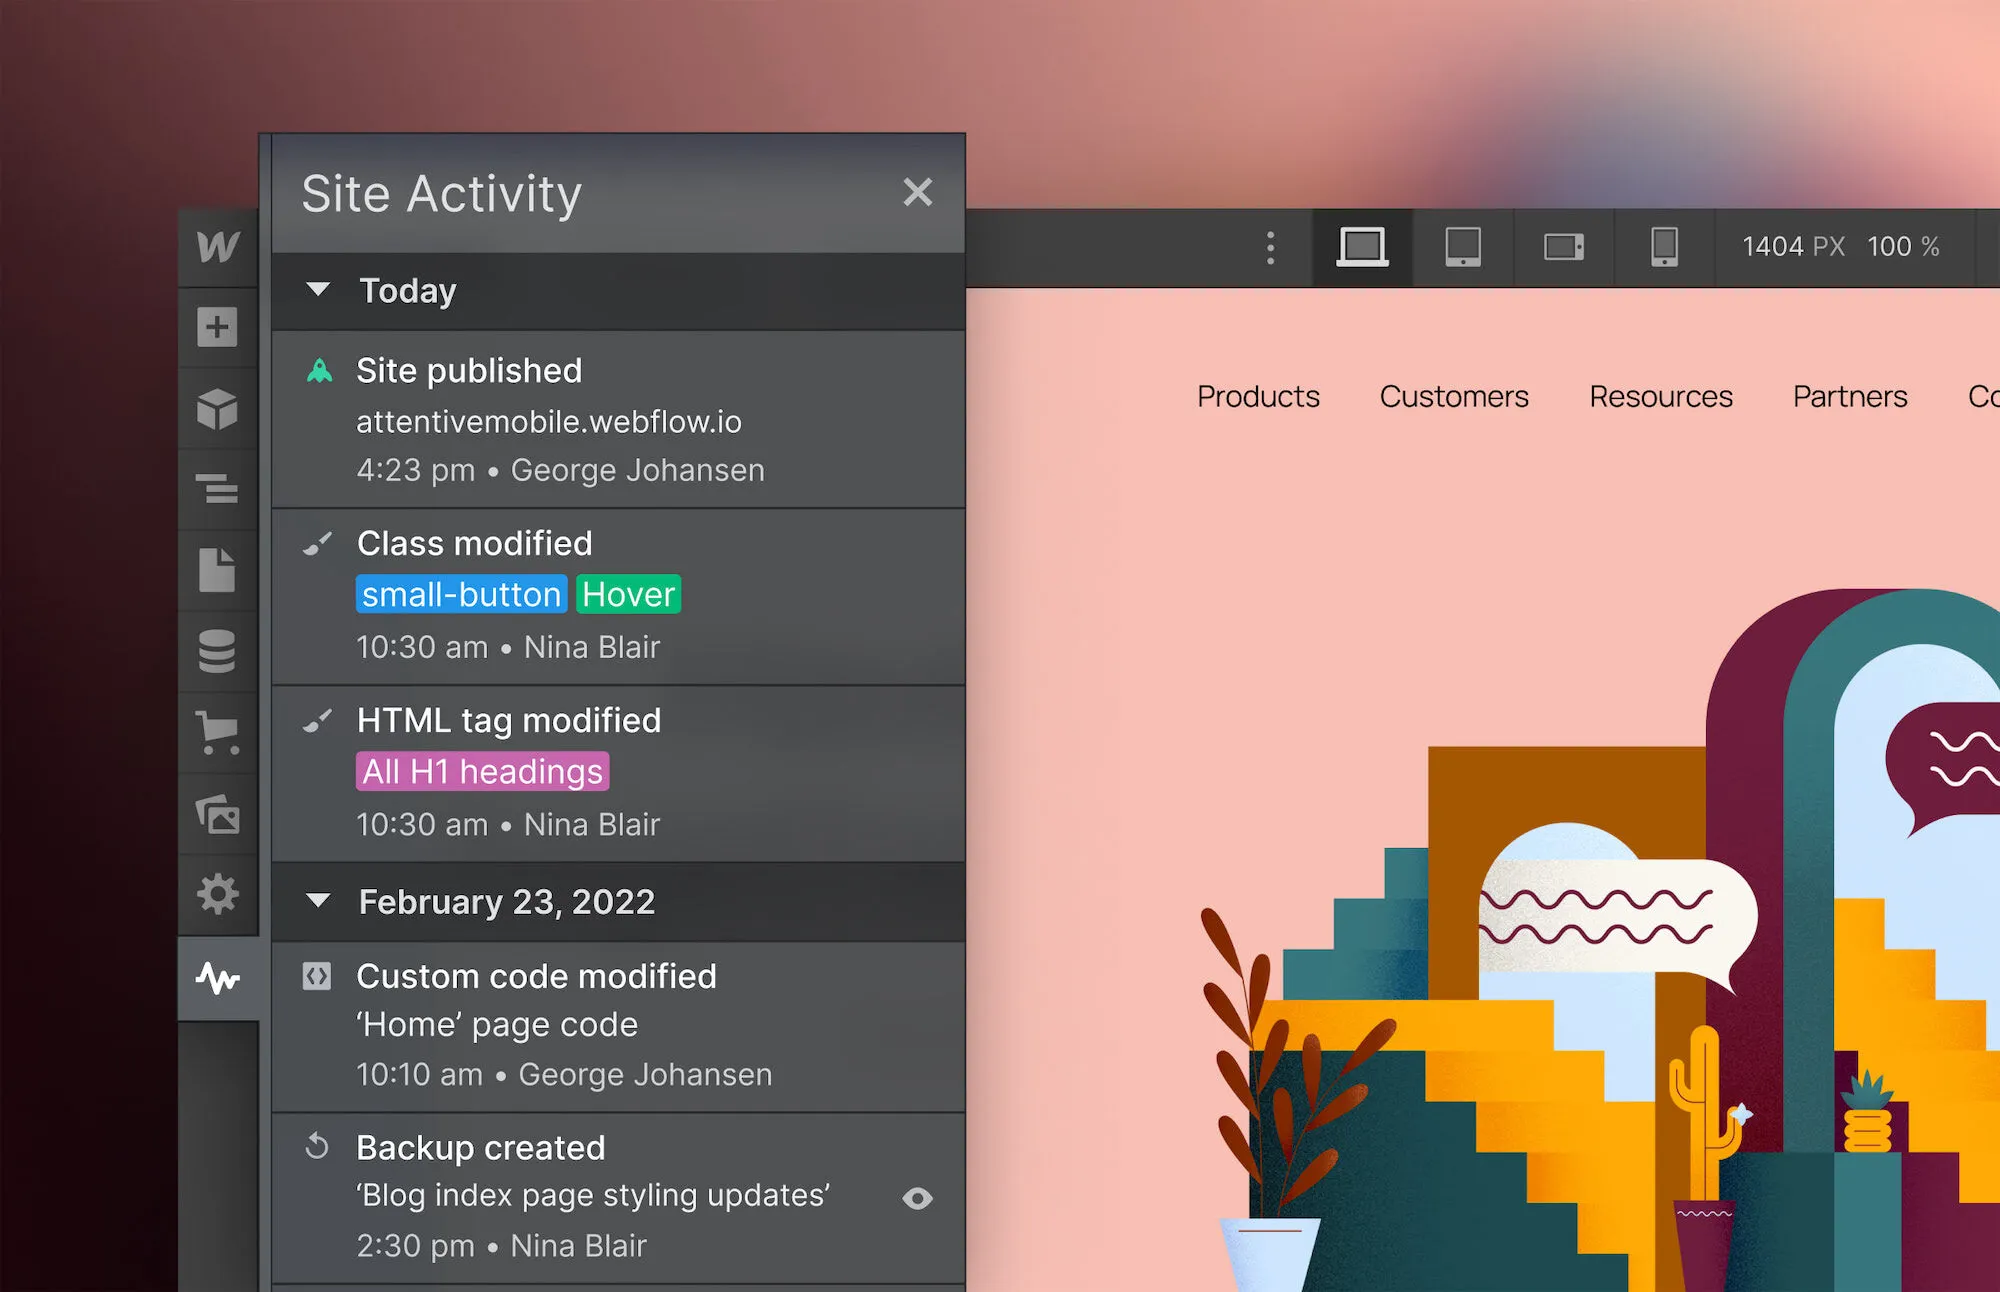
Task: Collapse the Today activity section
Action: (318, 290)
